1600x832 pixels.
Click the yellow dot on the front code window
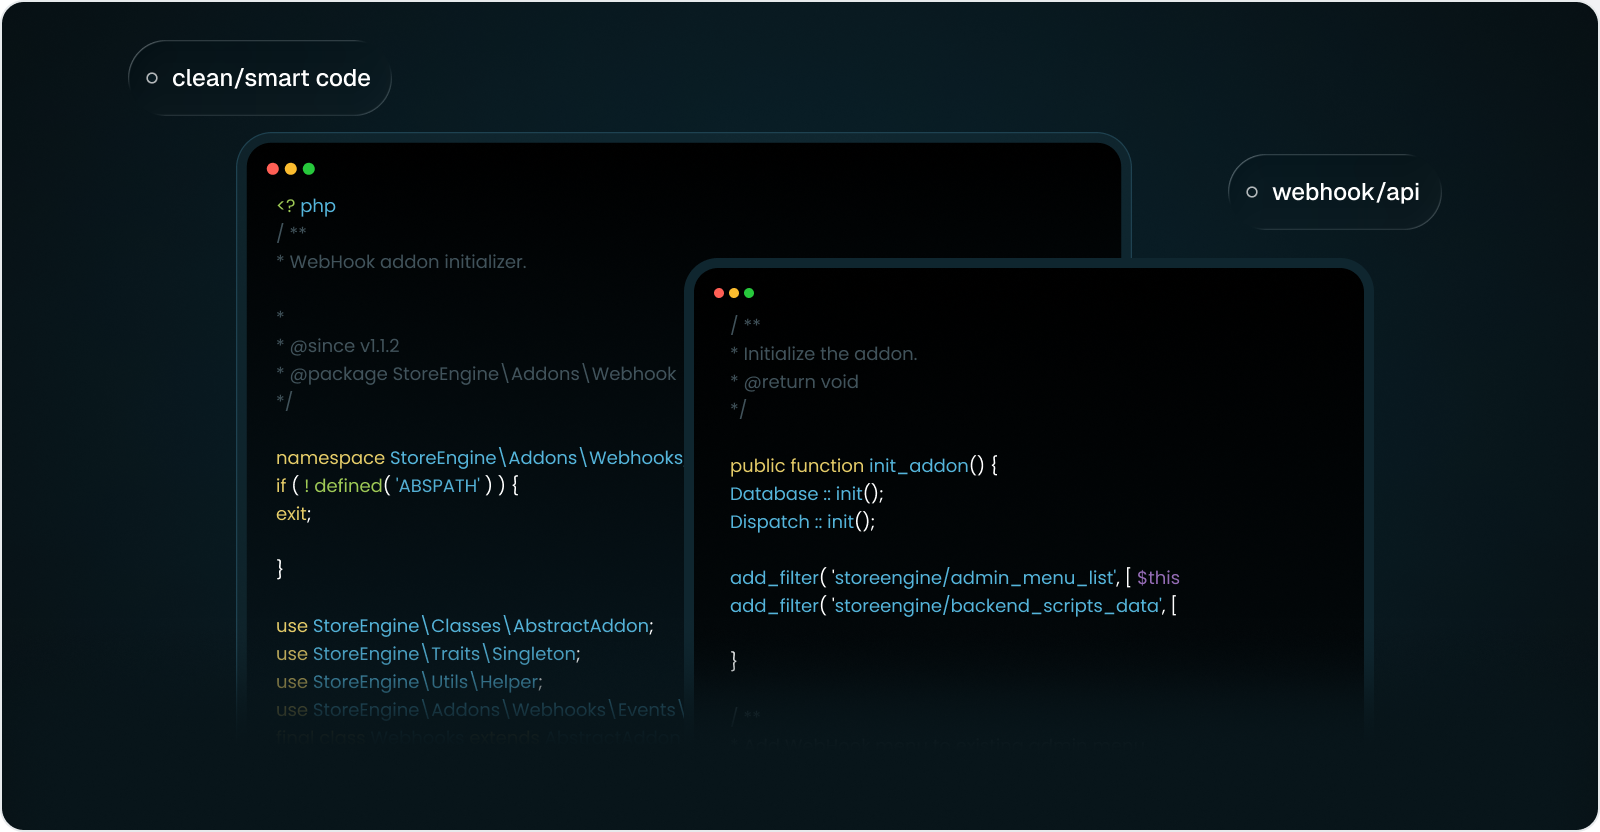pos(734,293)
